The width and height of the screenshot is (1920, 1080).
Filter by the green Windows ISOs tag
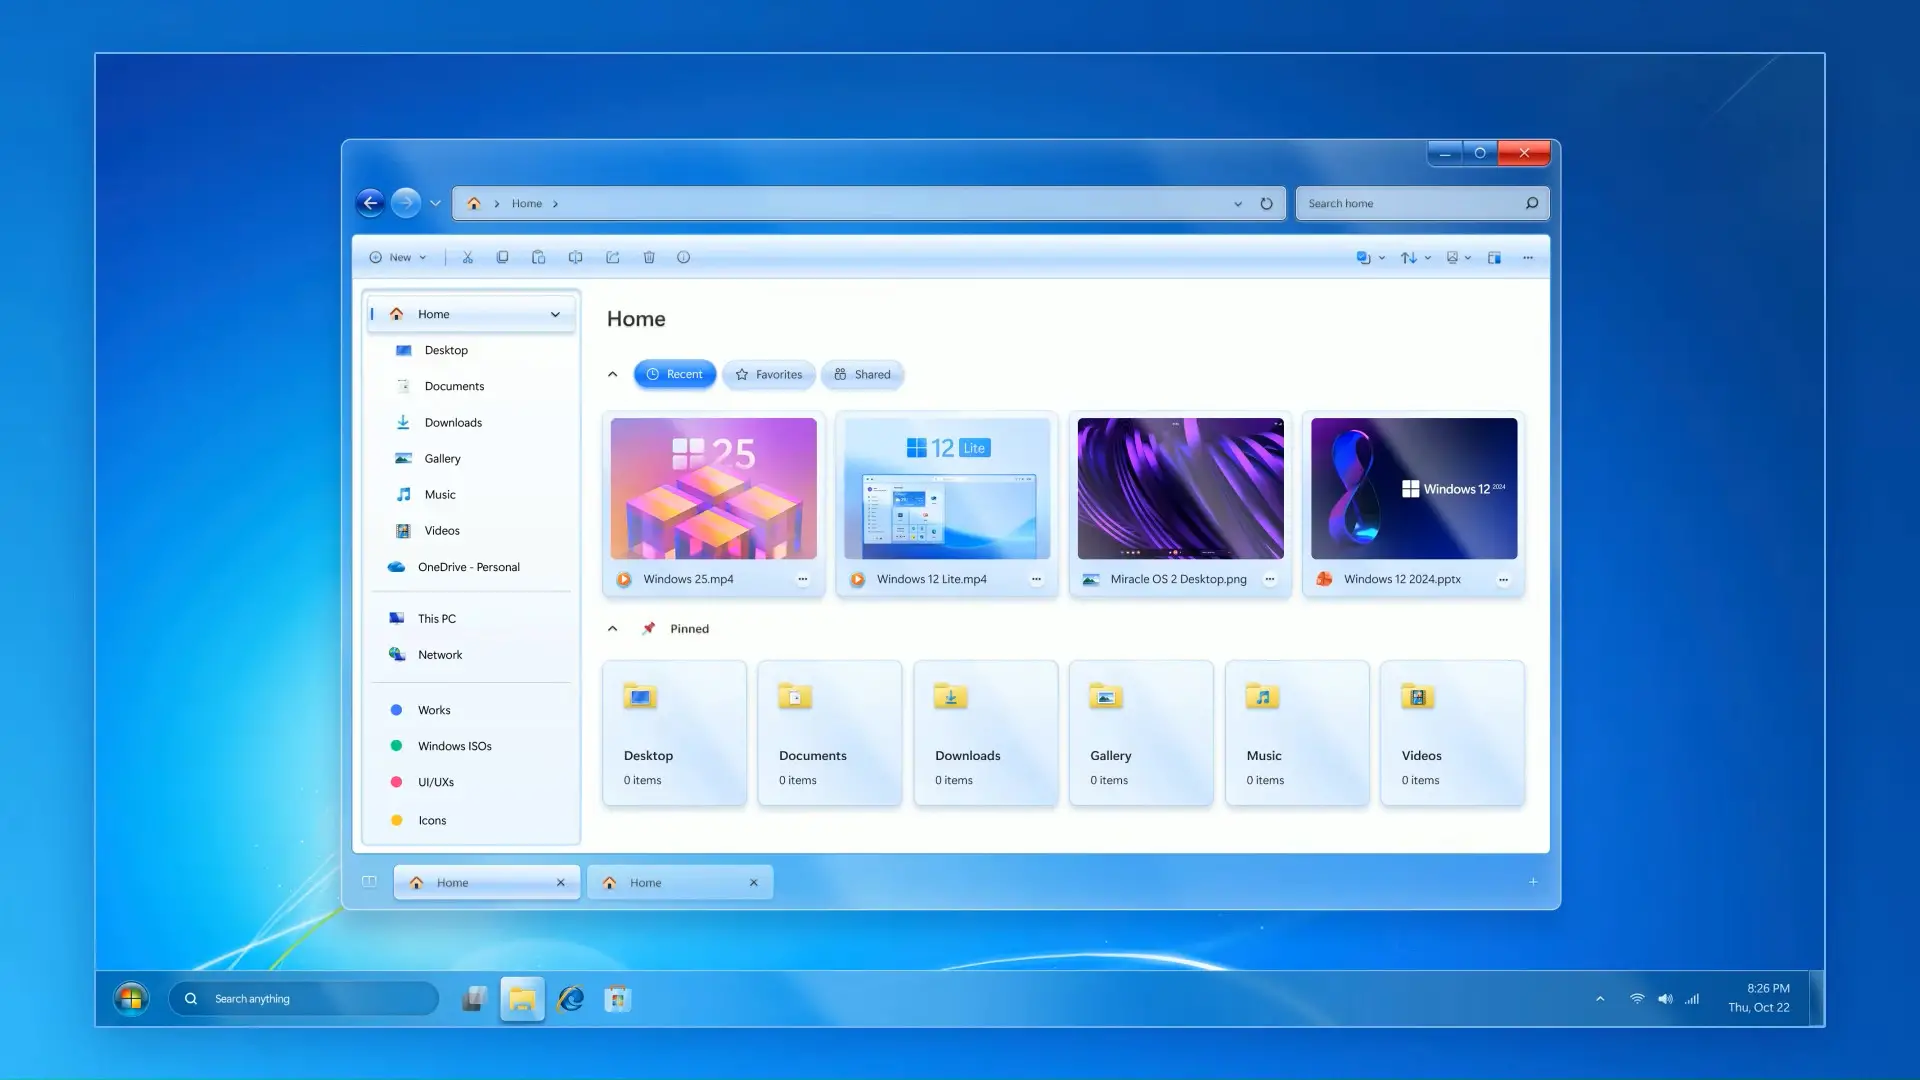point(471,746)
